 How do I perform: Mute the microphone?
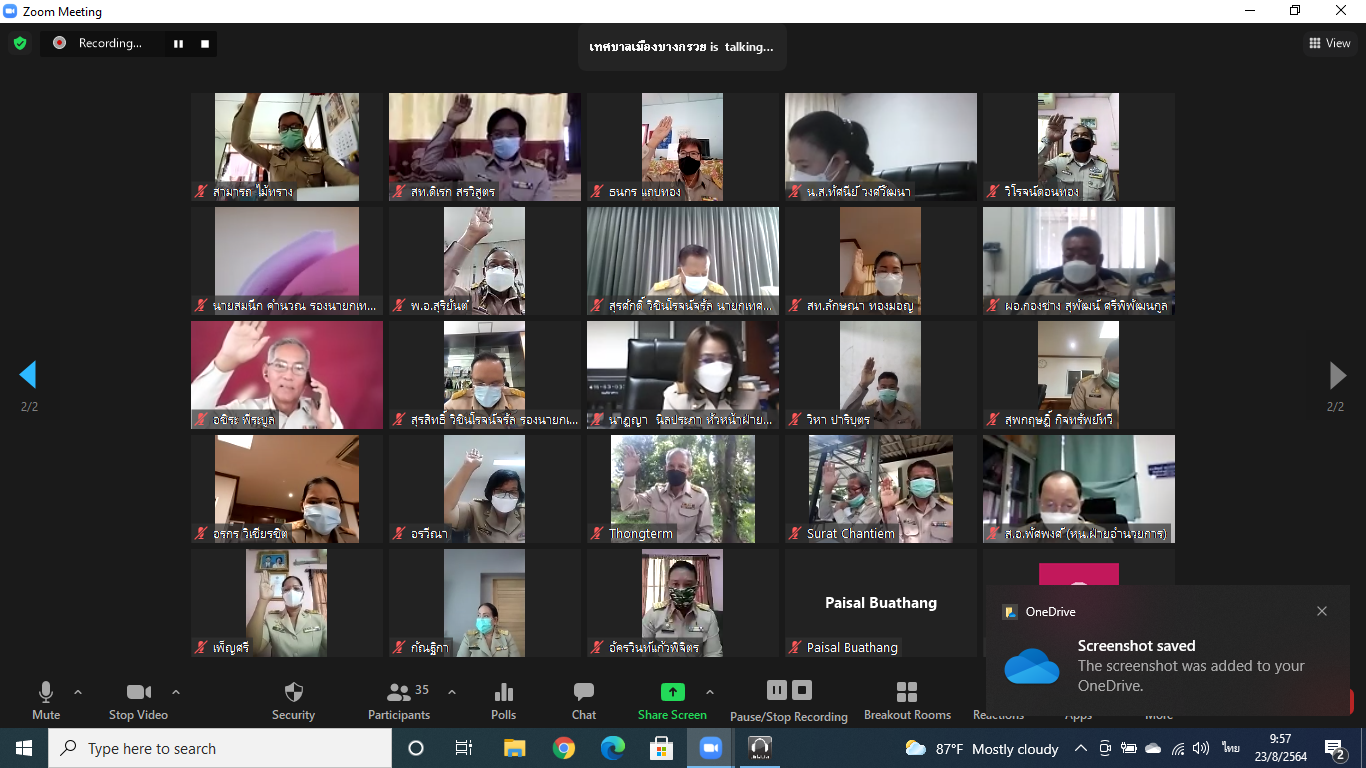click(46, 700)
